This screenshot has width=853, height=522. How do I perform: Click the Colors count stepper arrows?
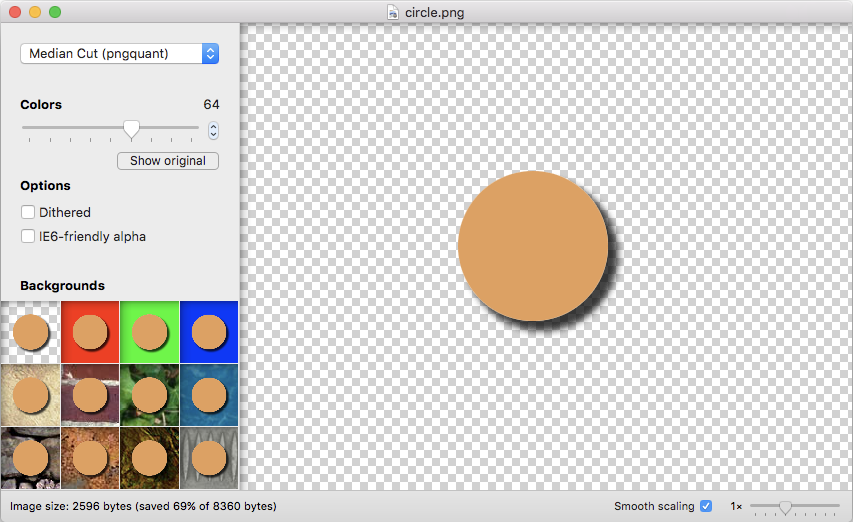(x=213, y=131)
